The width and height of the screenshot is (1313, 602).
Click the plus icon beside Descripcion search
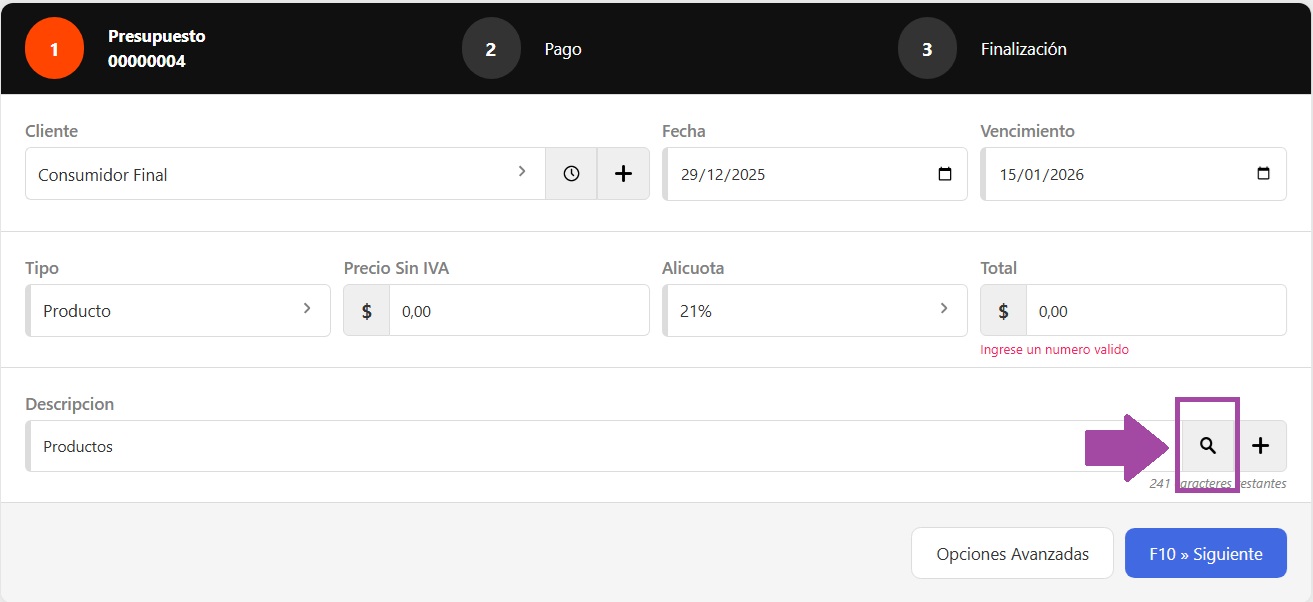click(x=1260, y=446)
